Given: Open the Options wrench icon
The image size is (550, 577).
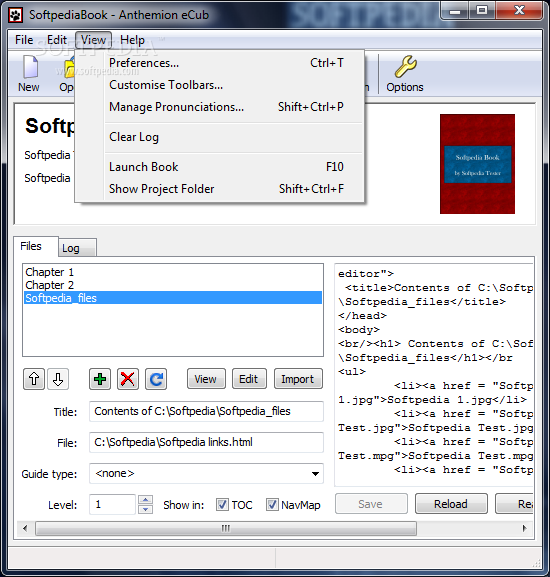Looking at the screenshot, I should click(405, 73).
